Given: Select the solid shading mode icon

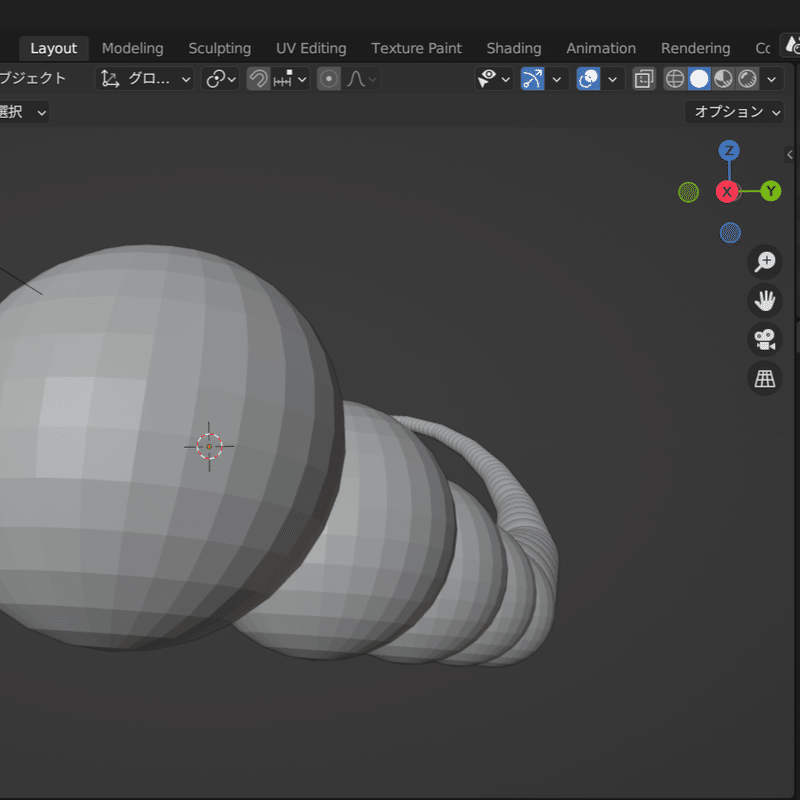Looking at the screenshot, I should point(699,79).
